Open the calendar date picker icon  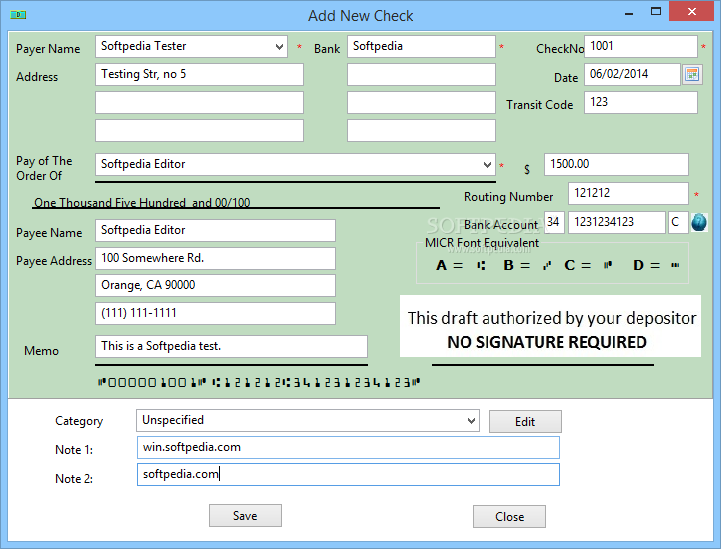(x=692, y=74)
